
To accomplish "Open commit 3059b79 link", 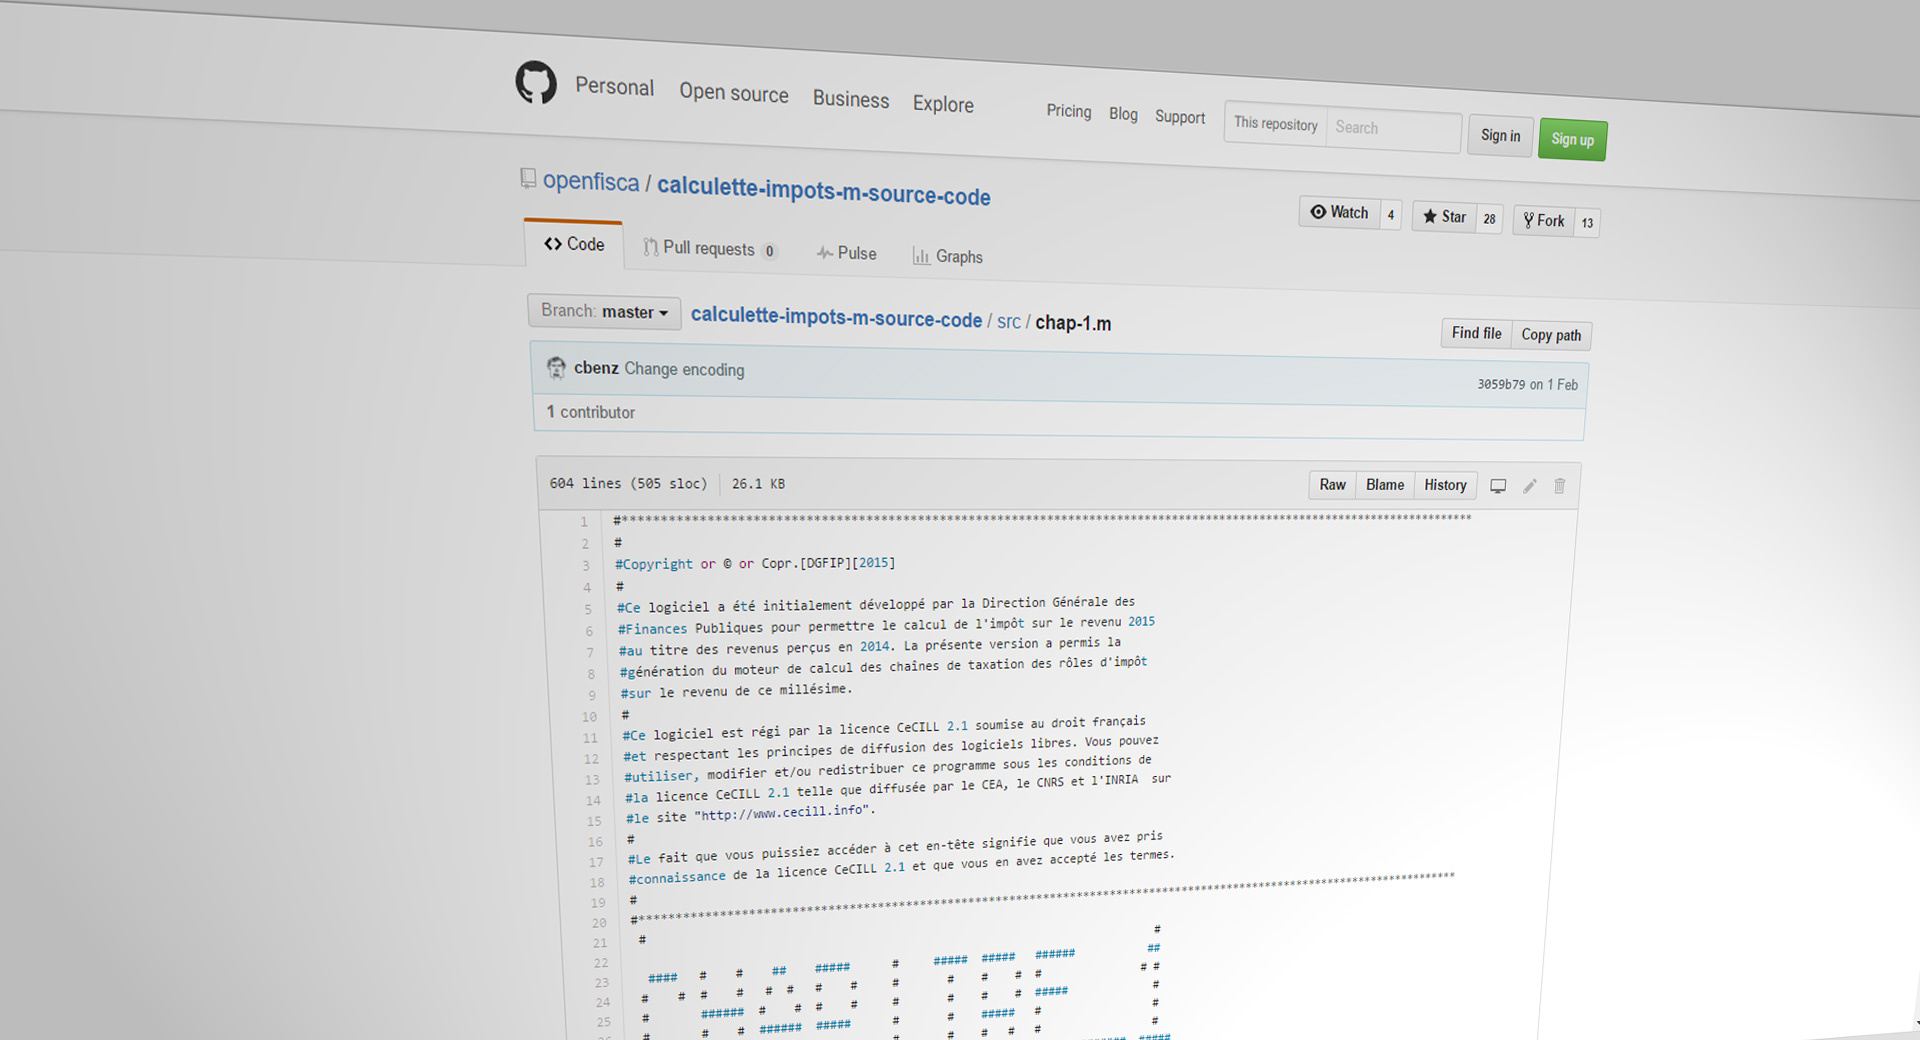I will click(1501, 384).
